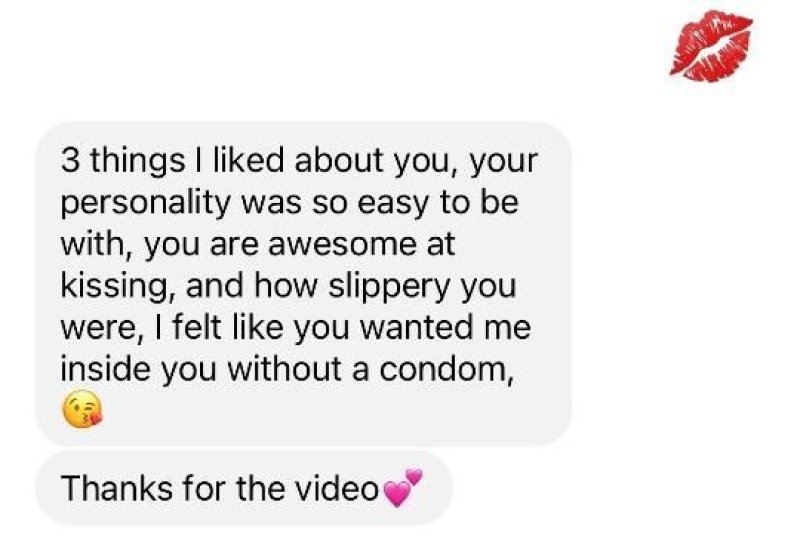800x548 pixels.
Task: Click the word "Thanks" in second bubble
Action: pos(117,488)
